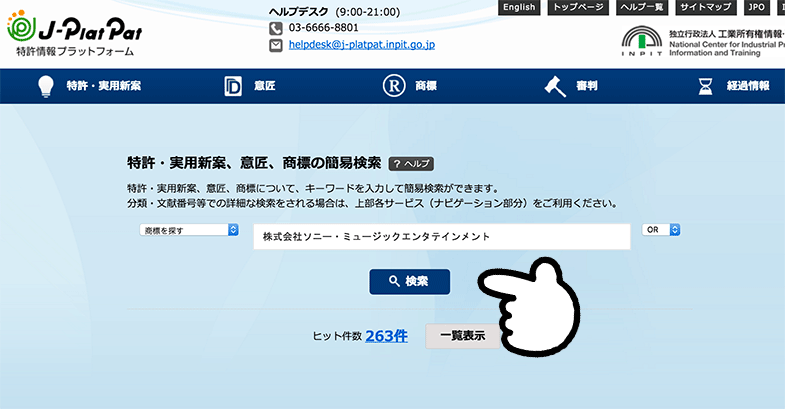785x409 pixels.
Task: Click the hourglass icon for 経過情報
Action: click(x=705, y=86)
